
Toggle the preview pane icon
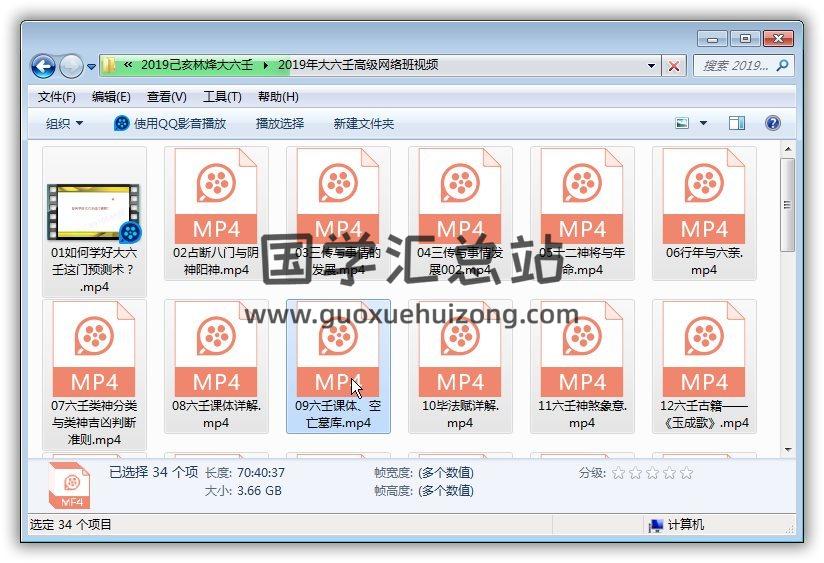[x=737, y=123]
